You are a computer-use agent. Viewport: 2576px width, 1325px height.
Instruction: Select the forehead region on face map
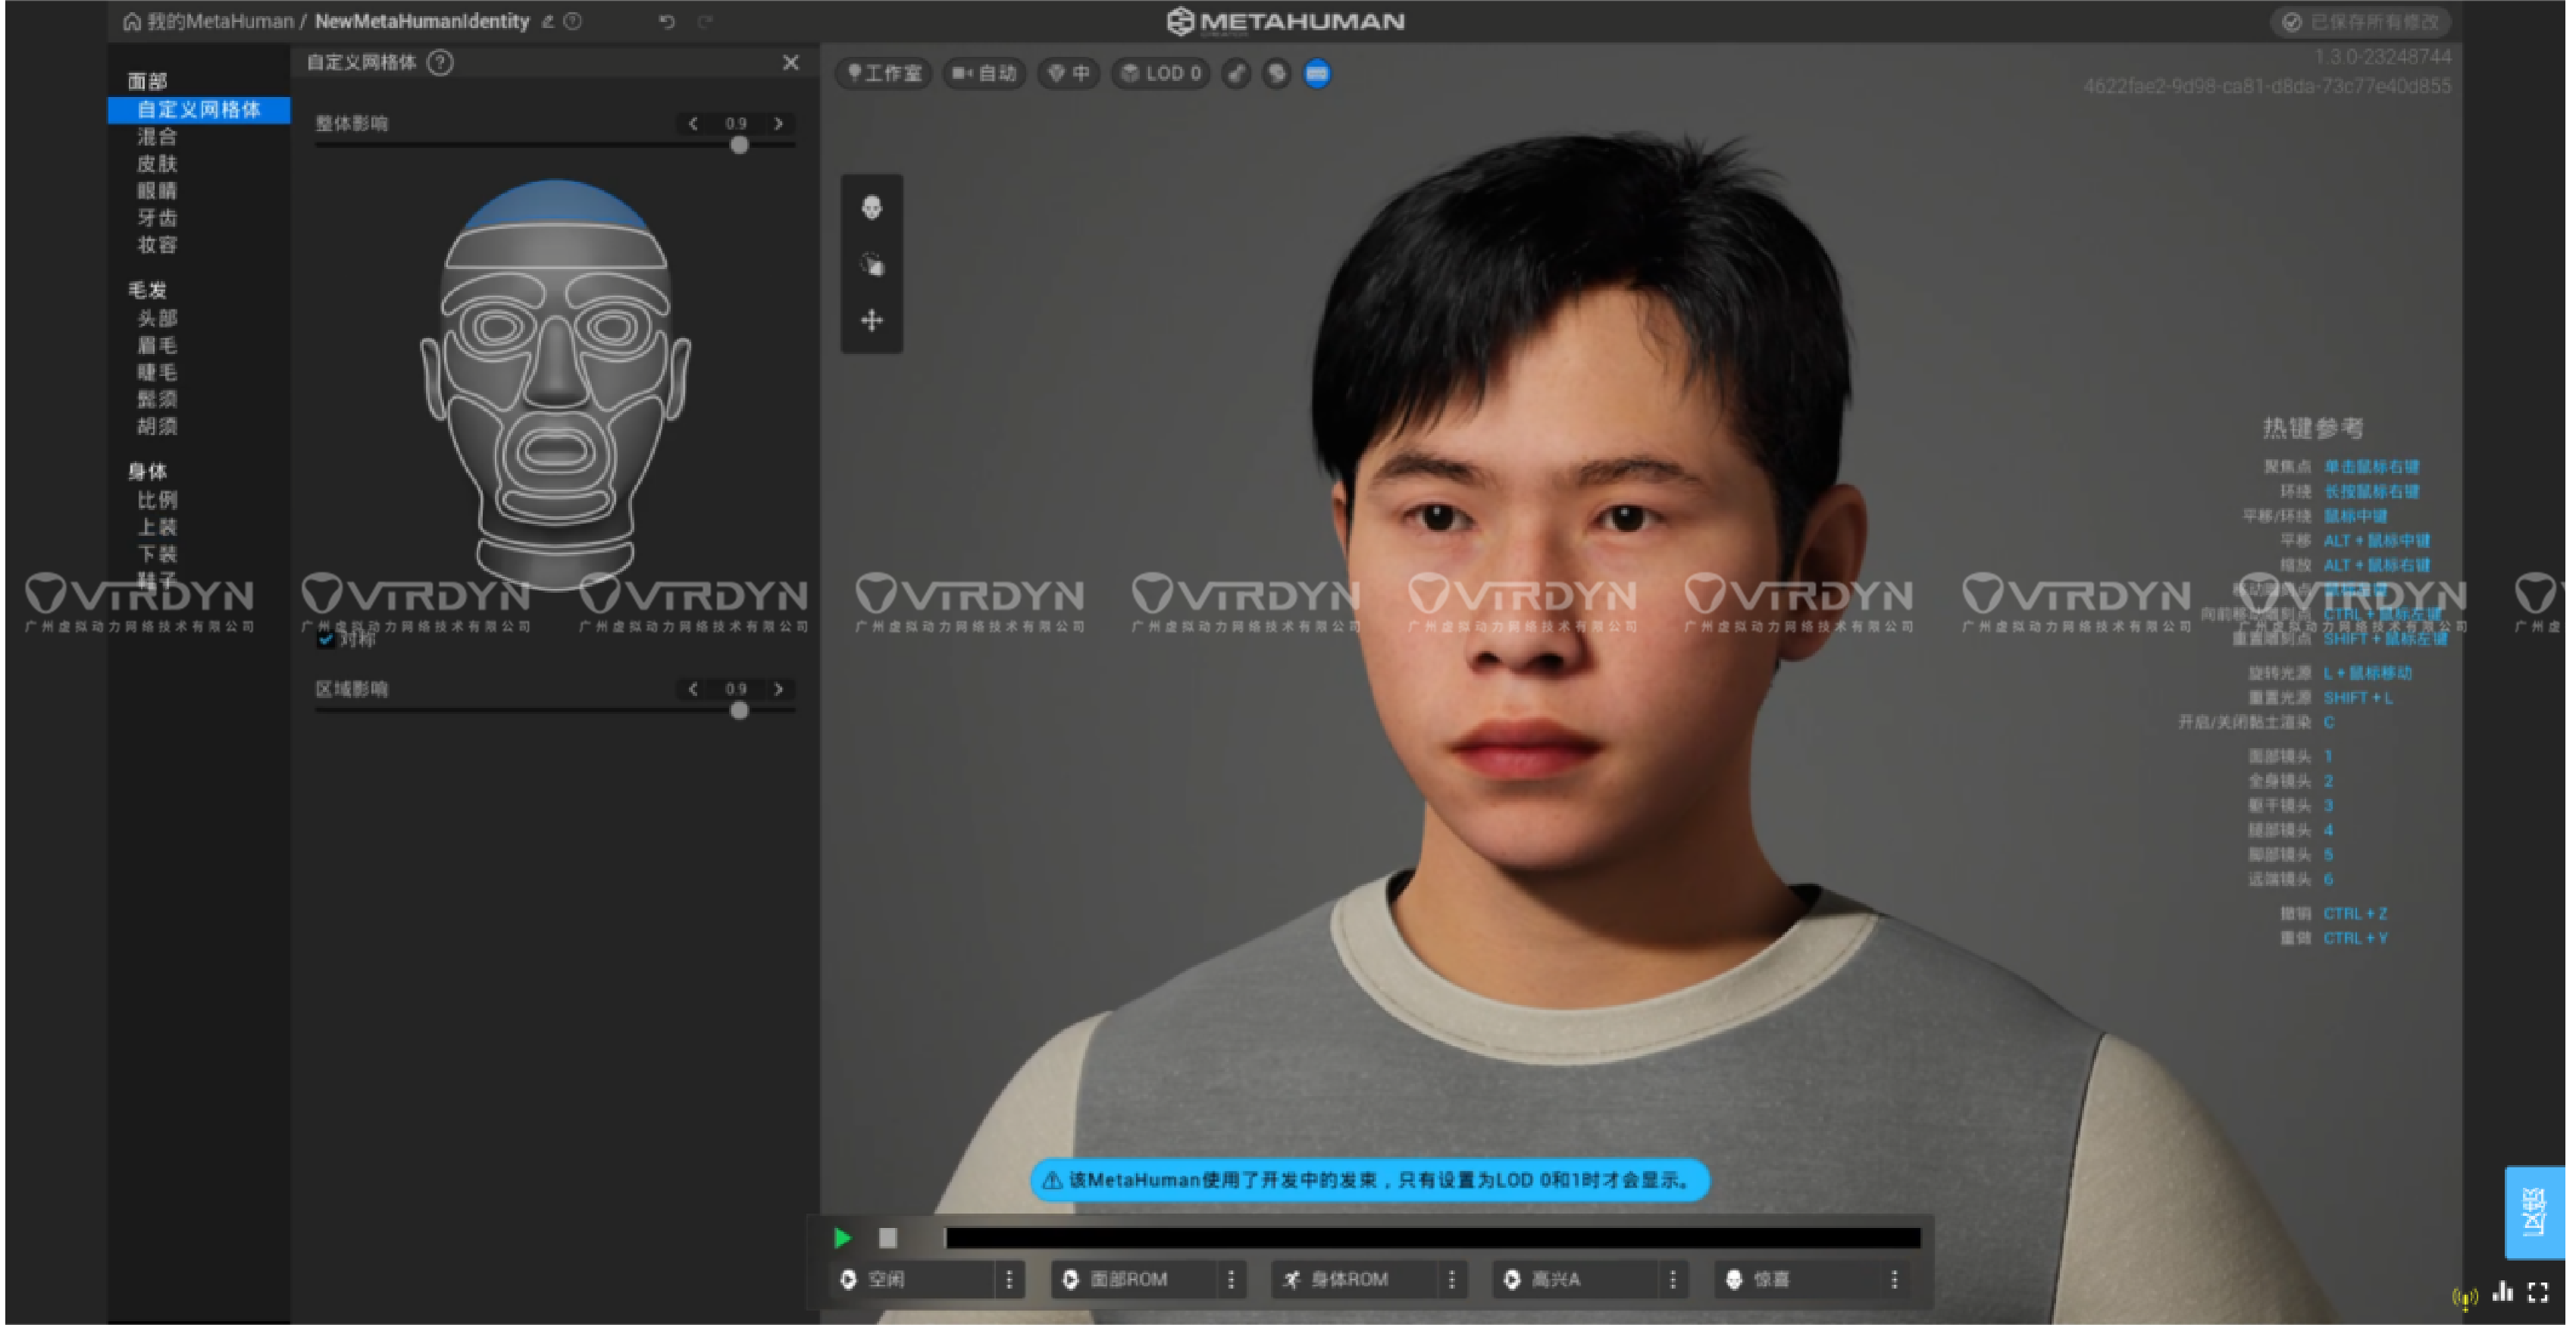tap(556, 246)
